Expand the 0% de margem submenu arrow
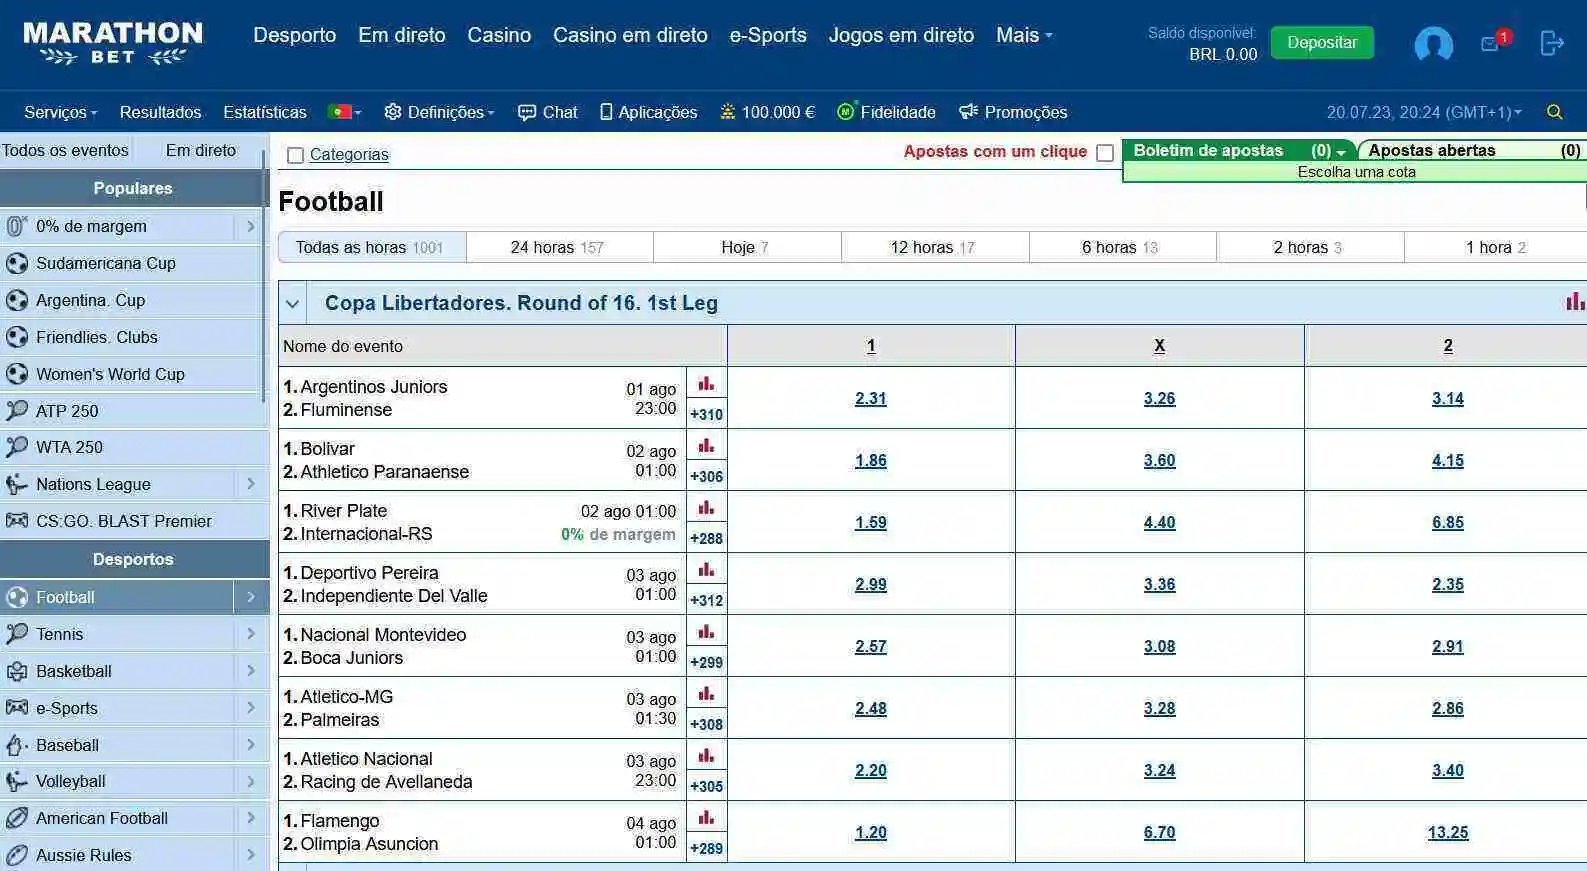The width and height of the screenshot is (1587, 871). pyautogui.click(x=251, y=226)
